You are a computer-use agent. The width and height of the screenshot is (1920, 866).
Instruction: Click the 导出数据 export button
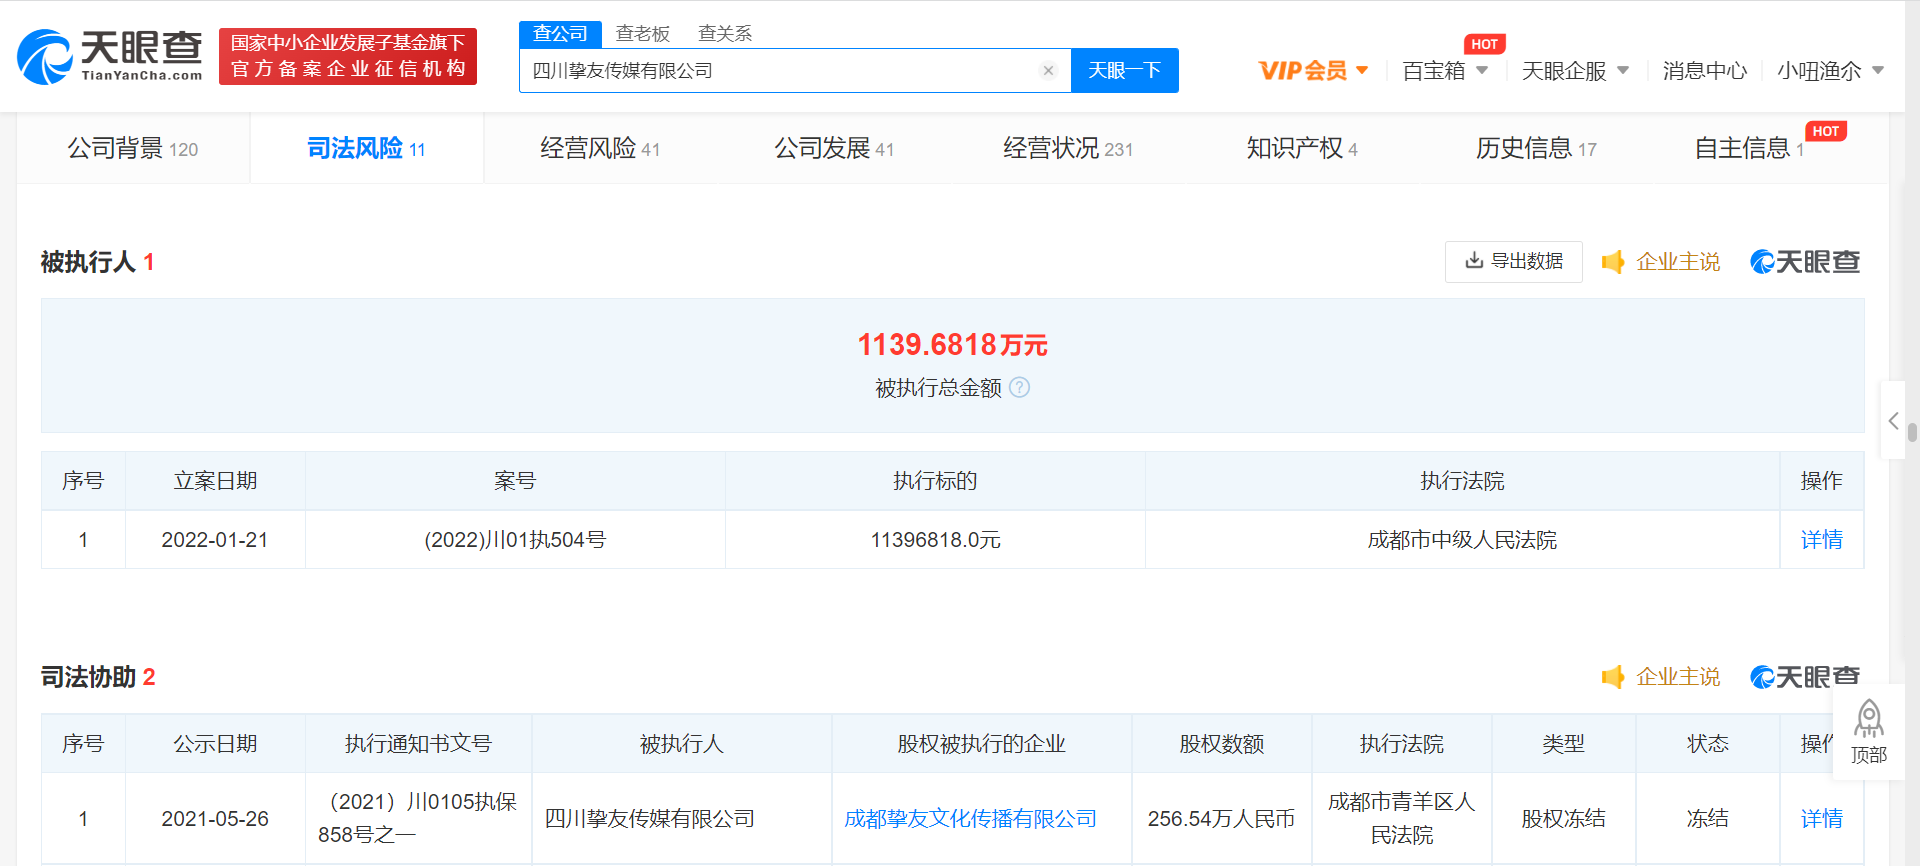(1514, 262)
